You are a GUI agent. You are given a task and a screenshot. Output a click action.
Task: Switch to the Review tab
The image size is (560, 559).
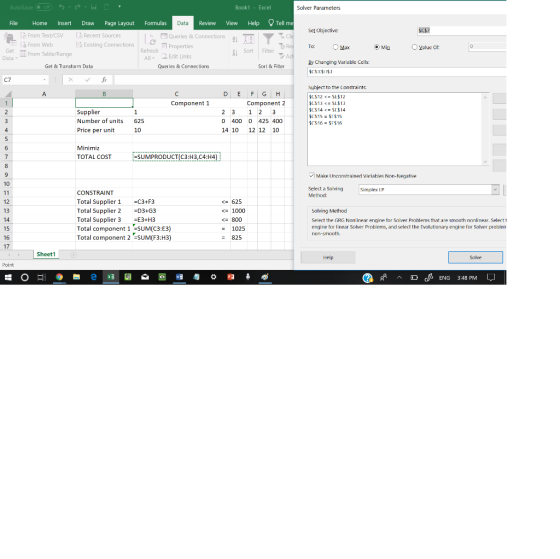coord(207,23)
